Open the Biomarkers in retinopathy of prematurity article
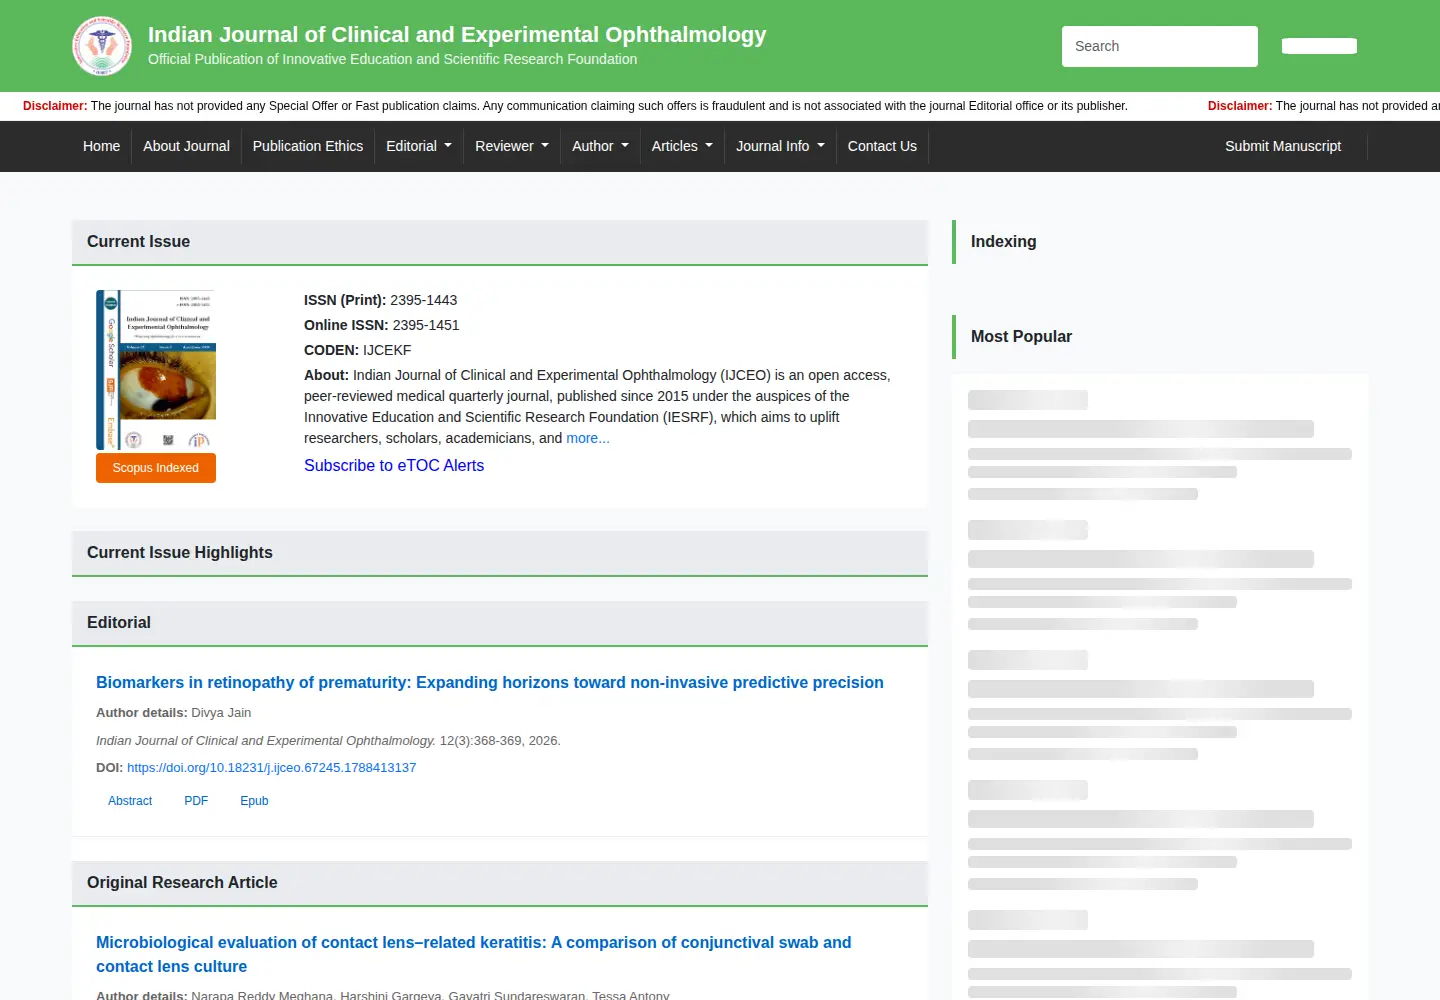The height and width of the screenshot is (1000, 1440). (x=490, y=682)
